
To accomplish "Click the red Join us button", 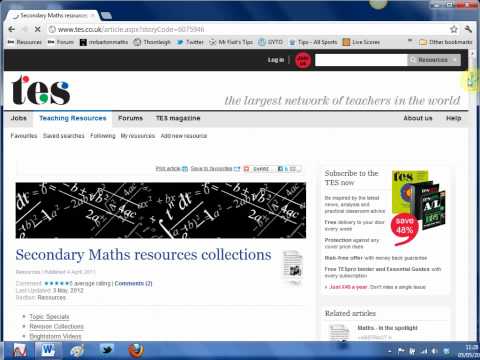I will point(303,60).
